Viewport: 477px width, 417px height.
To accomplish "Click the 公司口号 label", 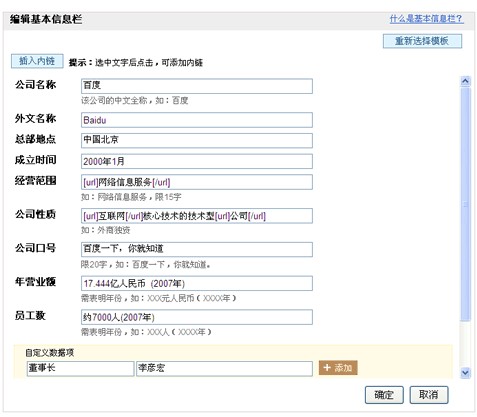I will point(35,248).
